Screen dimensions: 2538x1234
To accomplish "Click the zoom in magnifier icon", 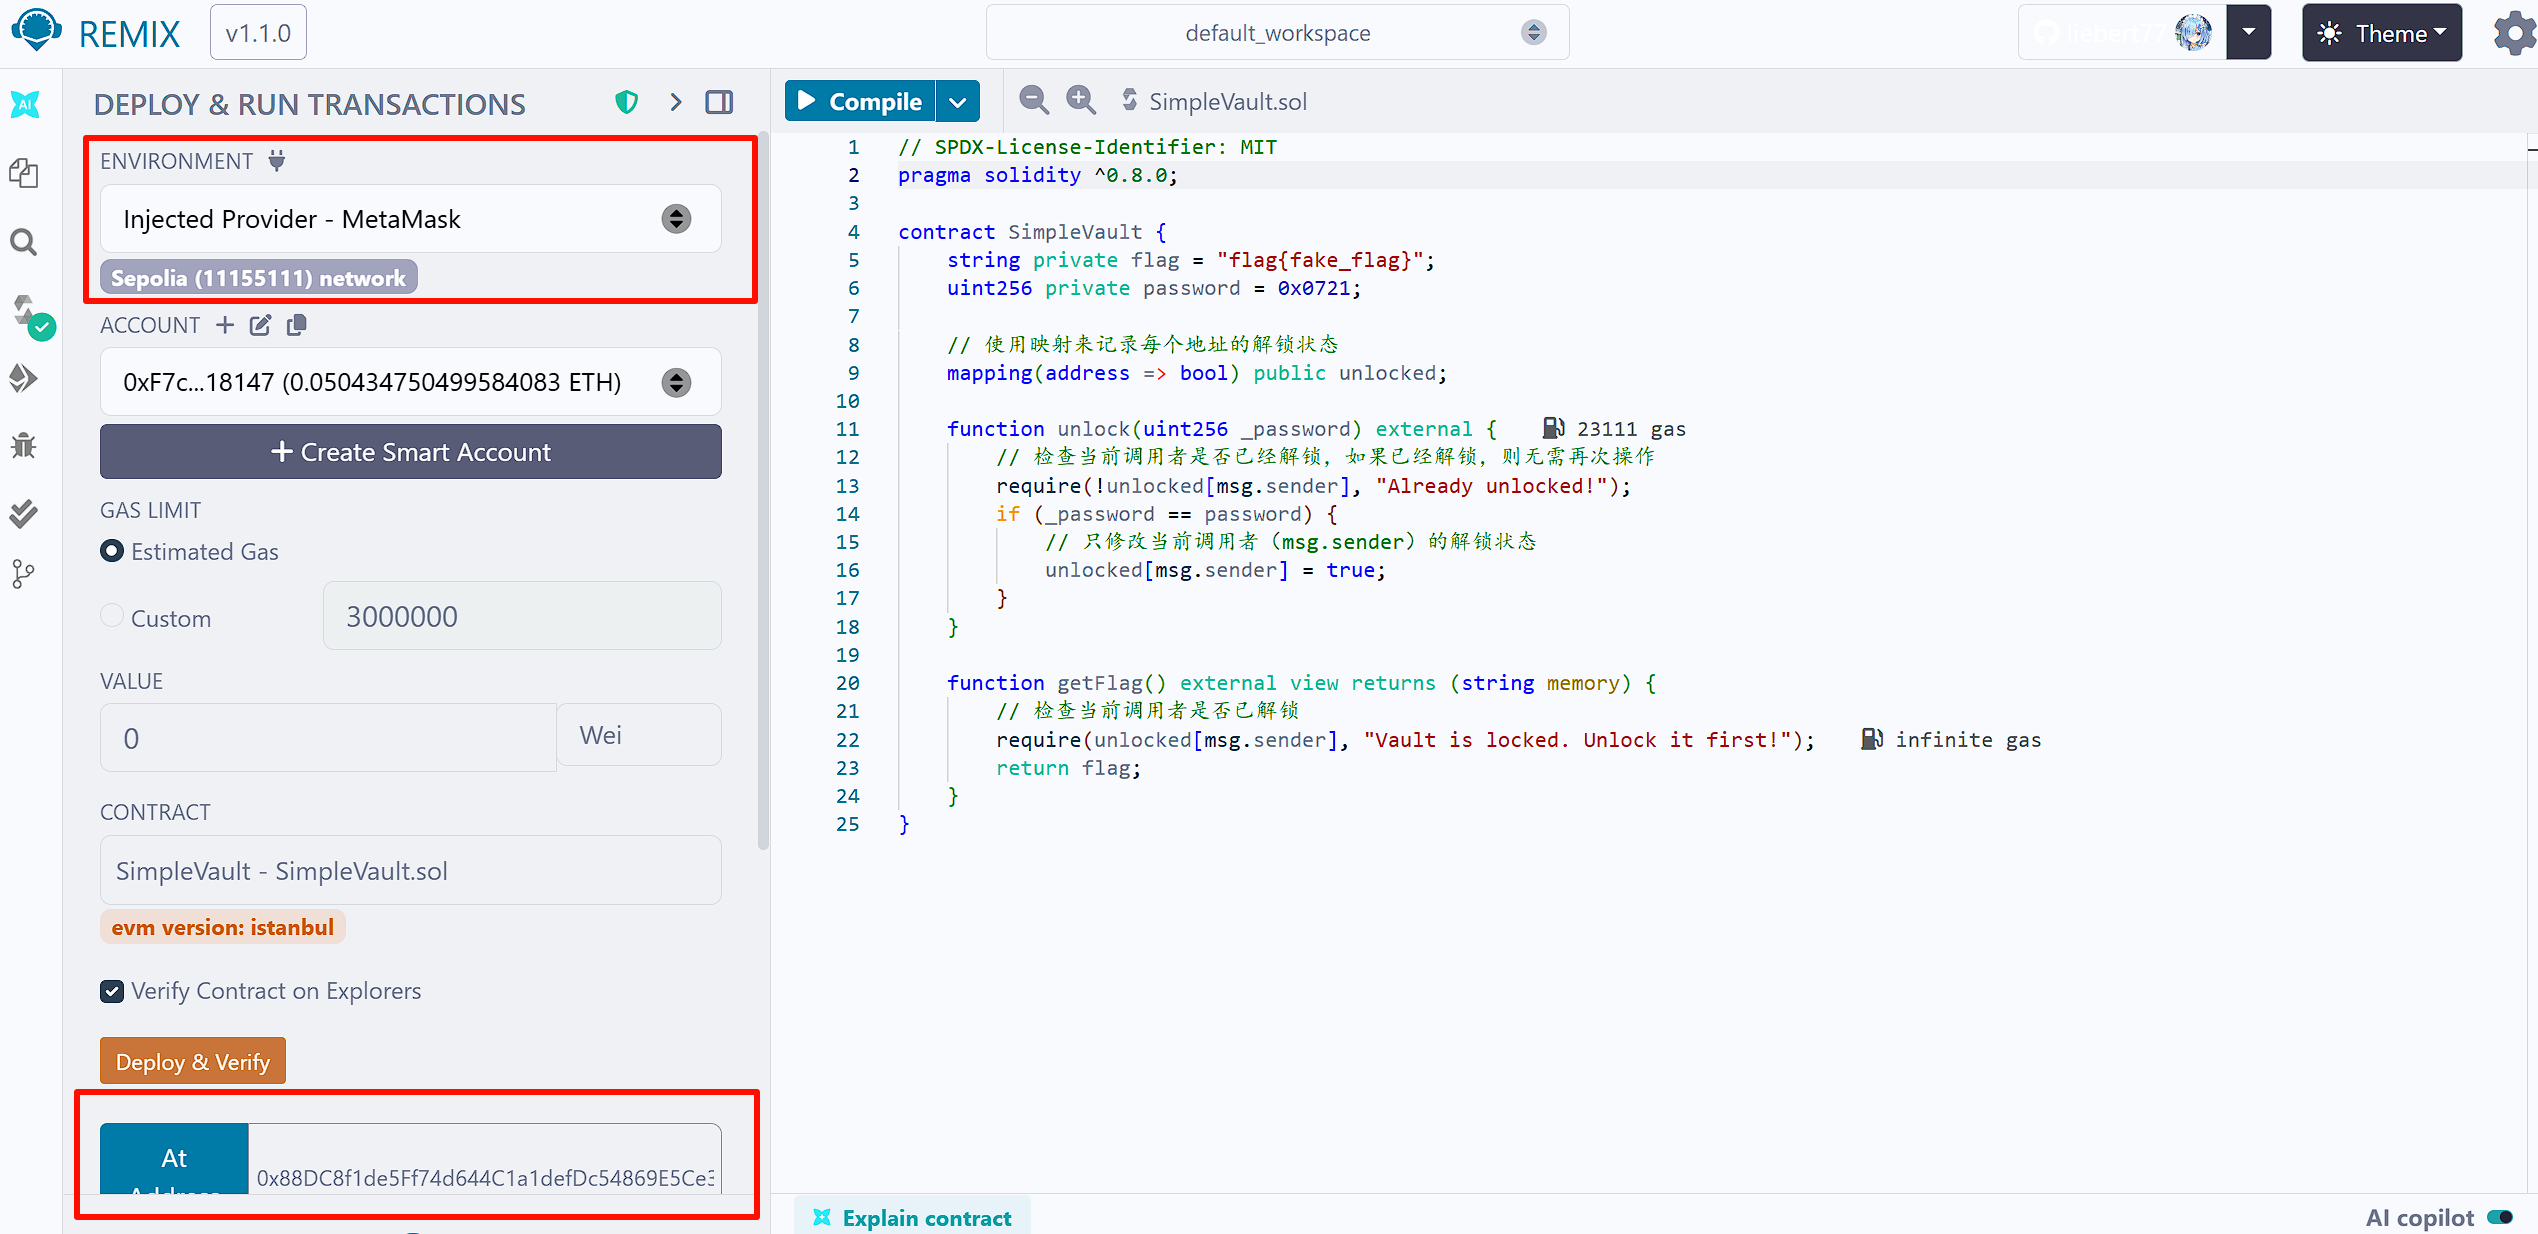I will 1080,100.
